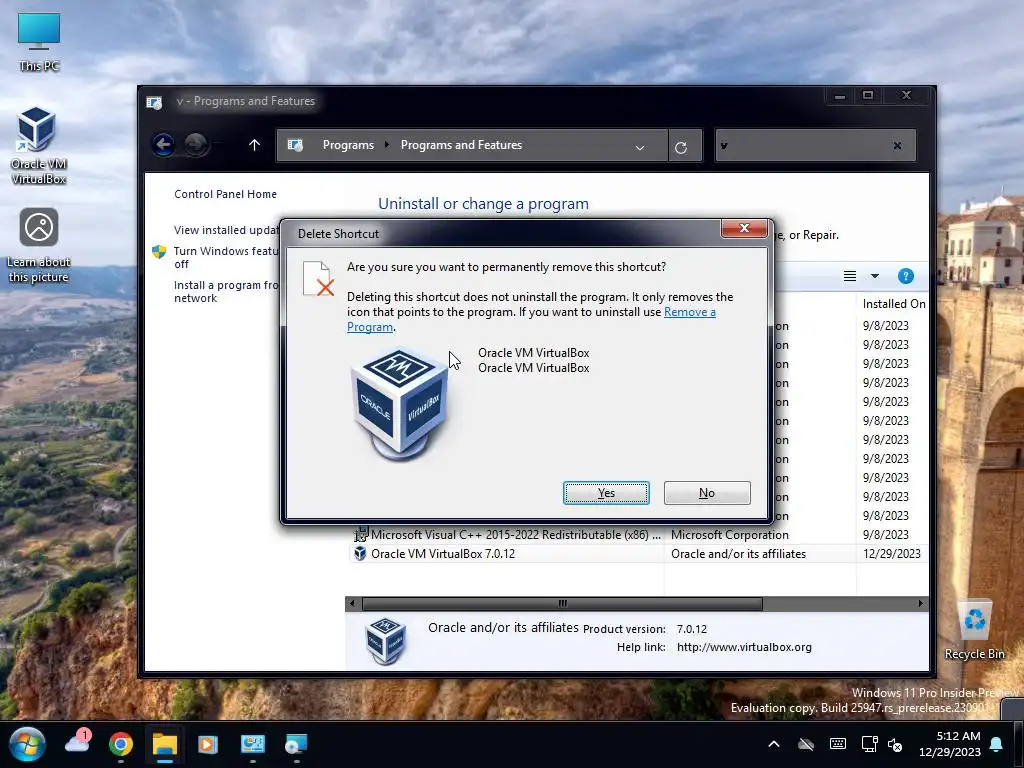Click the 12/29/2023 installed date cell
The width and height of the screenshot is (1024, 768).
click(x=891, y=554)
